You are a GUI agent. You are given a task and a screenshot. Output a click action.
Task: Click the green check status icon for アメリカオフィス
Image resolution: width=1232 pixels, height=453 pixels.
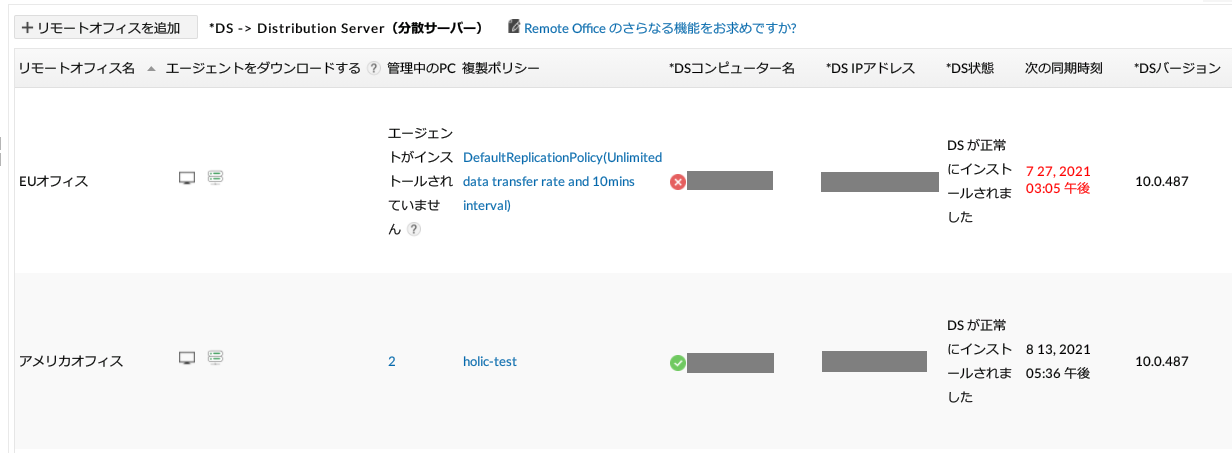(677, 362)
